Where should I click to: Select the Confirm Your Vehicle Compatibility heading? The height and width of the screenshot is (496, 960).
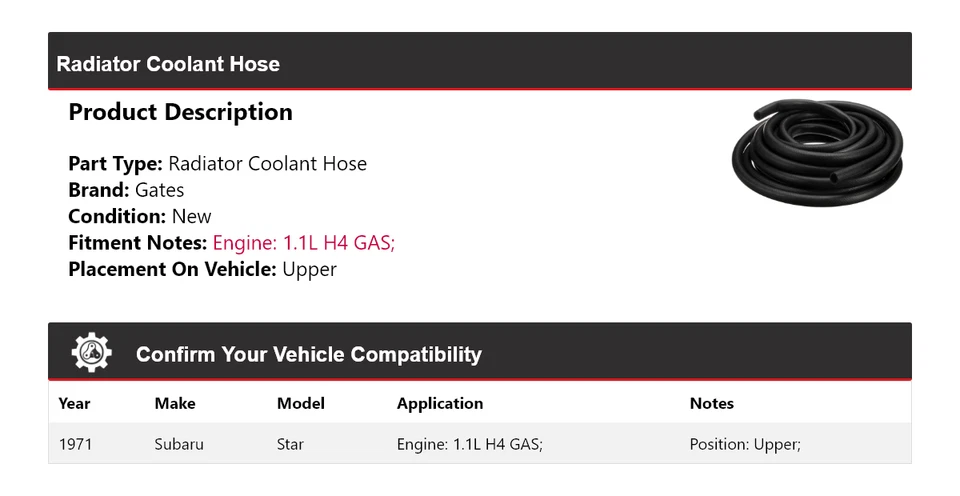(308, 355)
